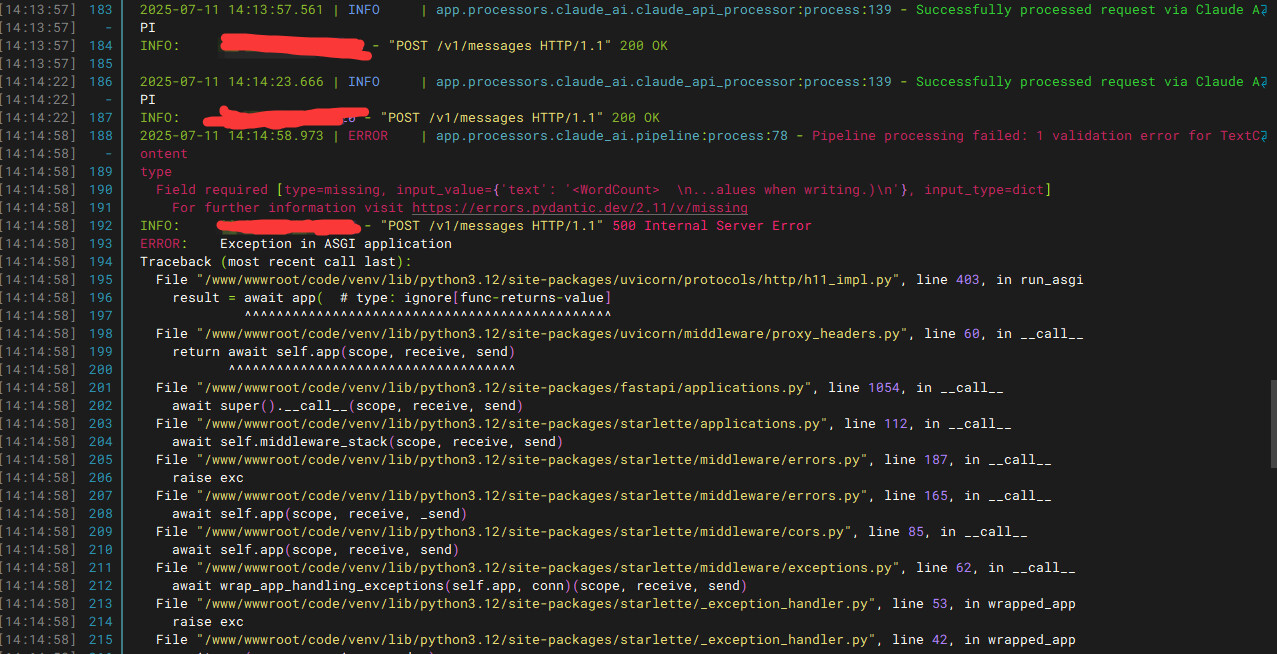Click the [14:14:22] timestamp beside line 186
This screenshot has width=1277, height=654.
[x=34, y=82]
